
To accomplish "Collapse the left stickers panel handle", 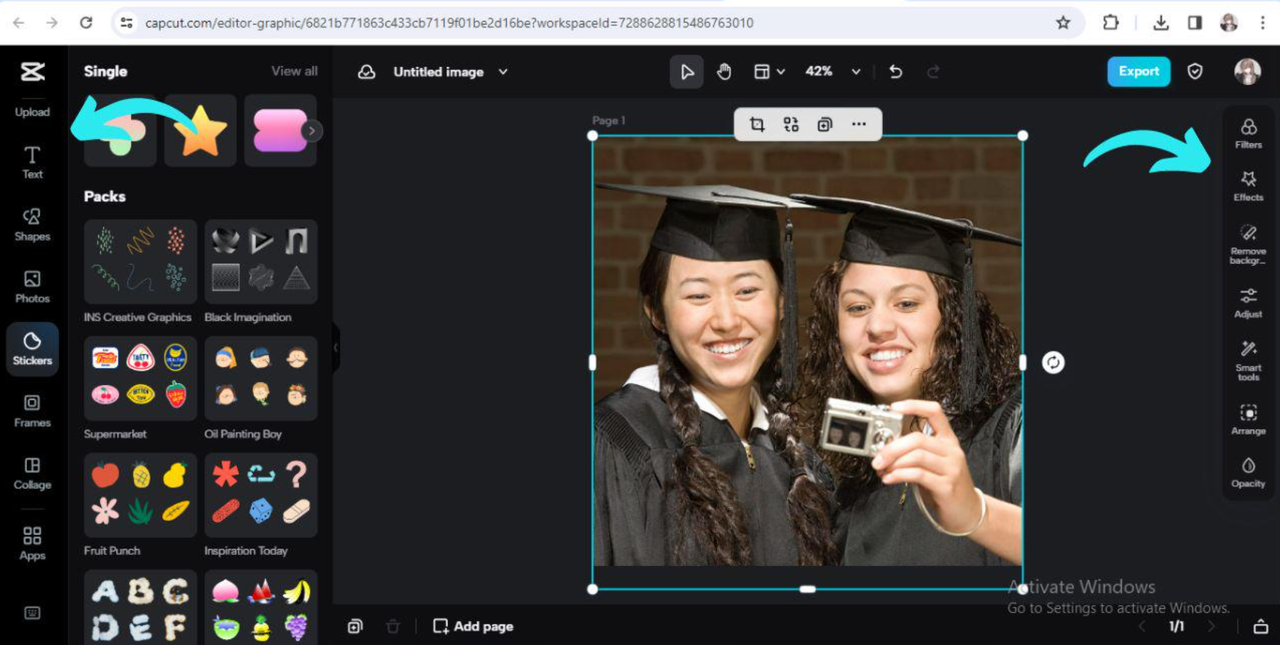I will tap(336, 348).
